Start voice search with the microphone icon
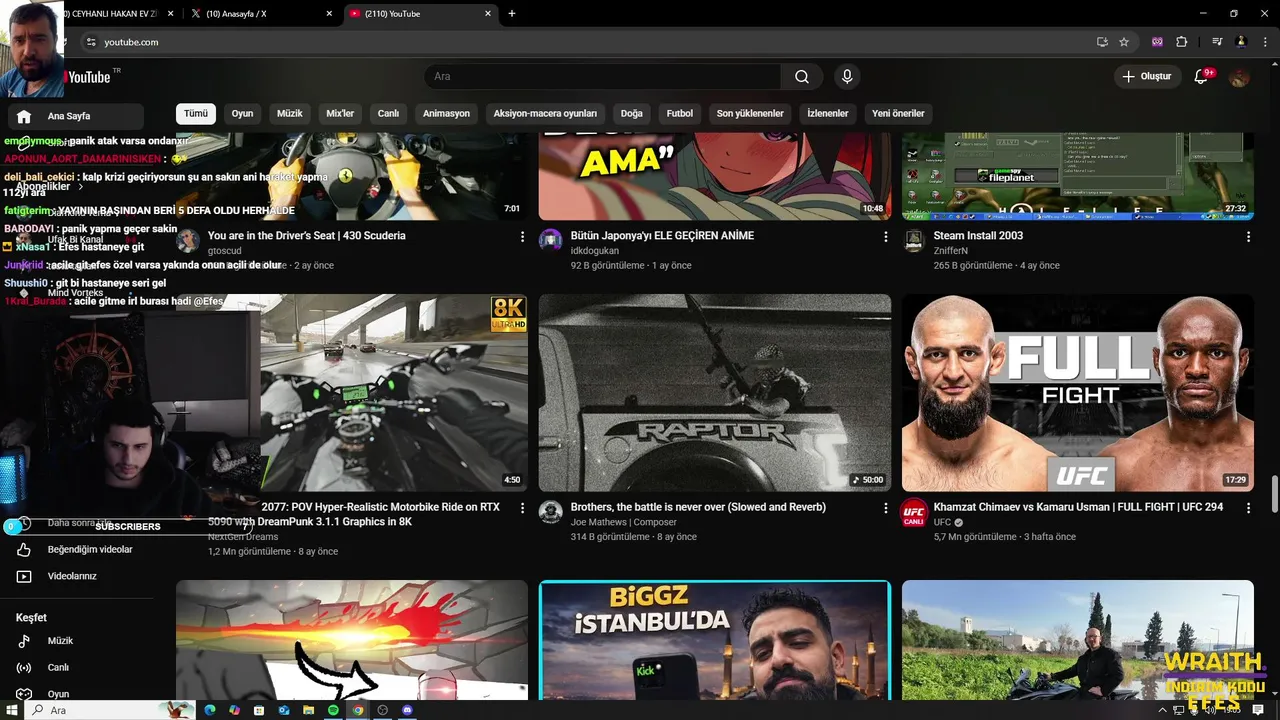Screen dimensions: 1280x720 click(847, 77)
